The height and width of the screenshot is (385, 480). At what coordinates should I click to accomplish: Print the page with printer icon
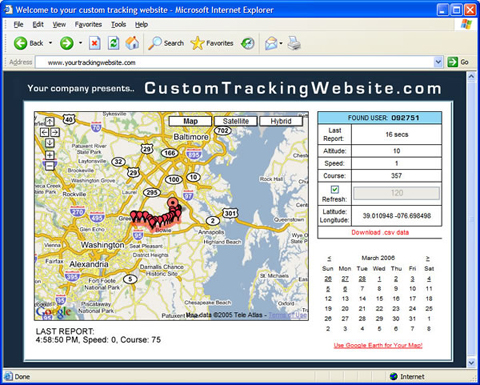pos(294,43)
